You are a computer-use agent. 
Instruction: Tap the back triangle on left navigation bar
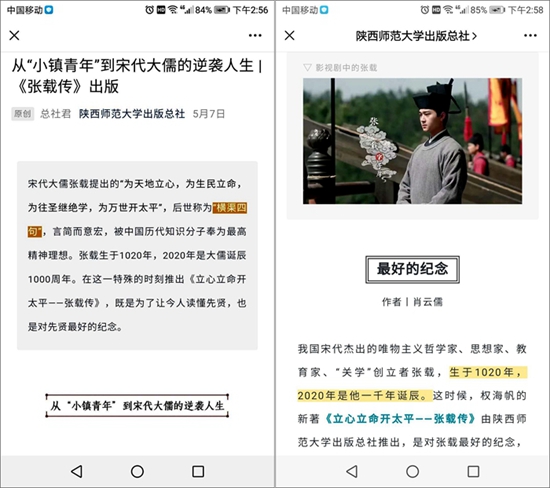click(x=76, y=471)
